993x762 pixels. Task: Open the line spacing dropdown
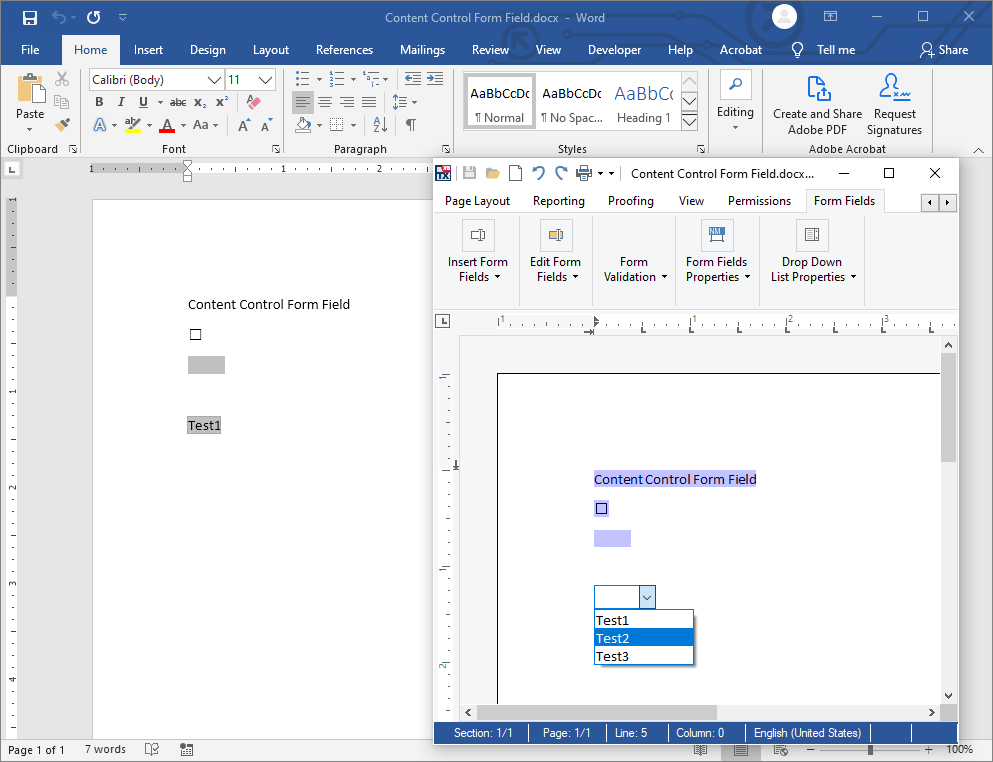point(412,101)
